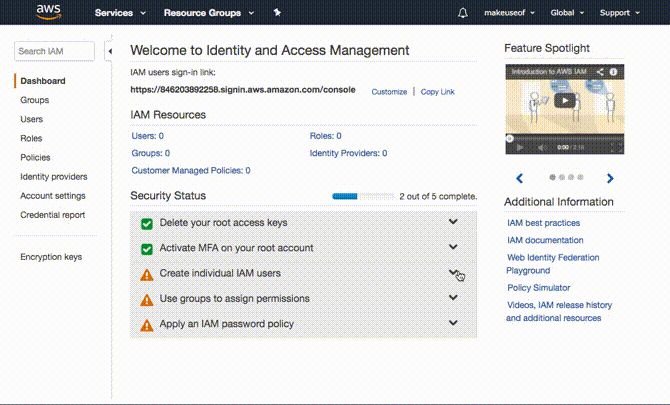
Task: Collapse the sidebar with the arrow handle
Action: tap(109, 51)
